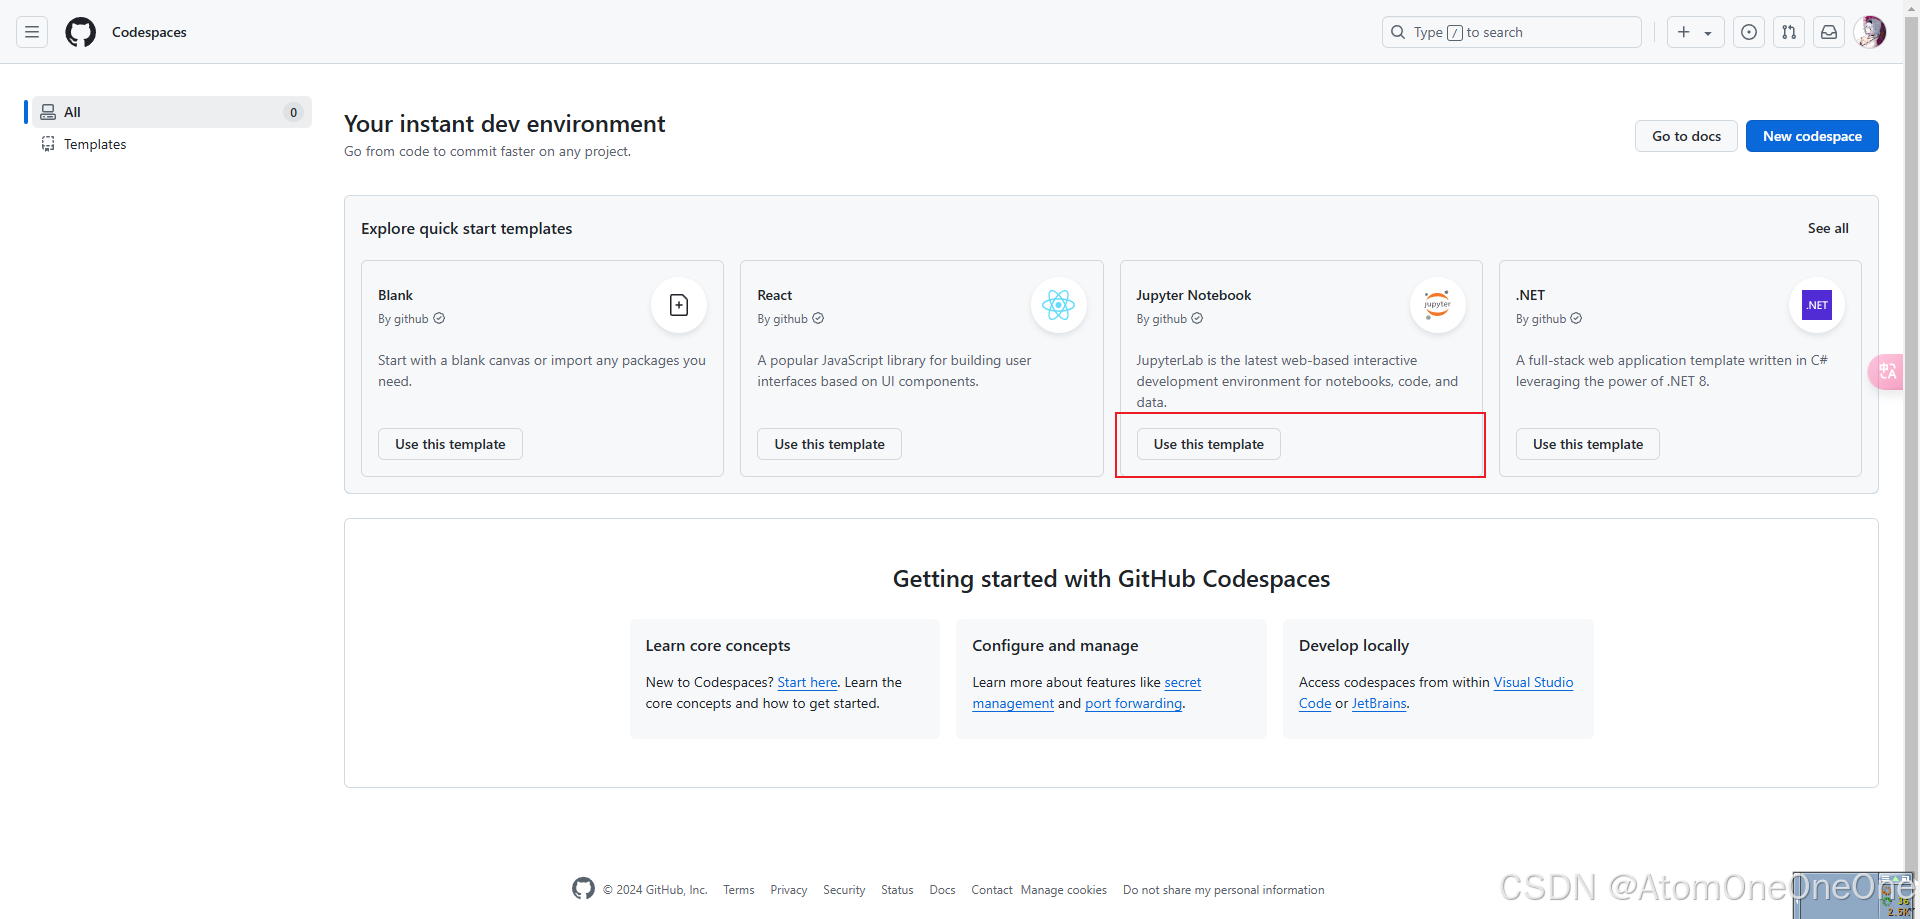Use the Blank template
The image size is (1920, 919).
click(450, 444)
